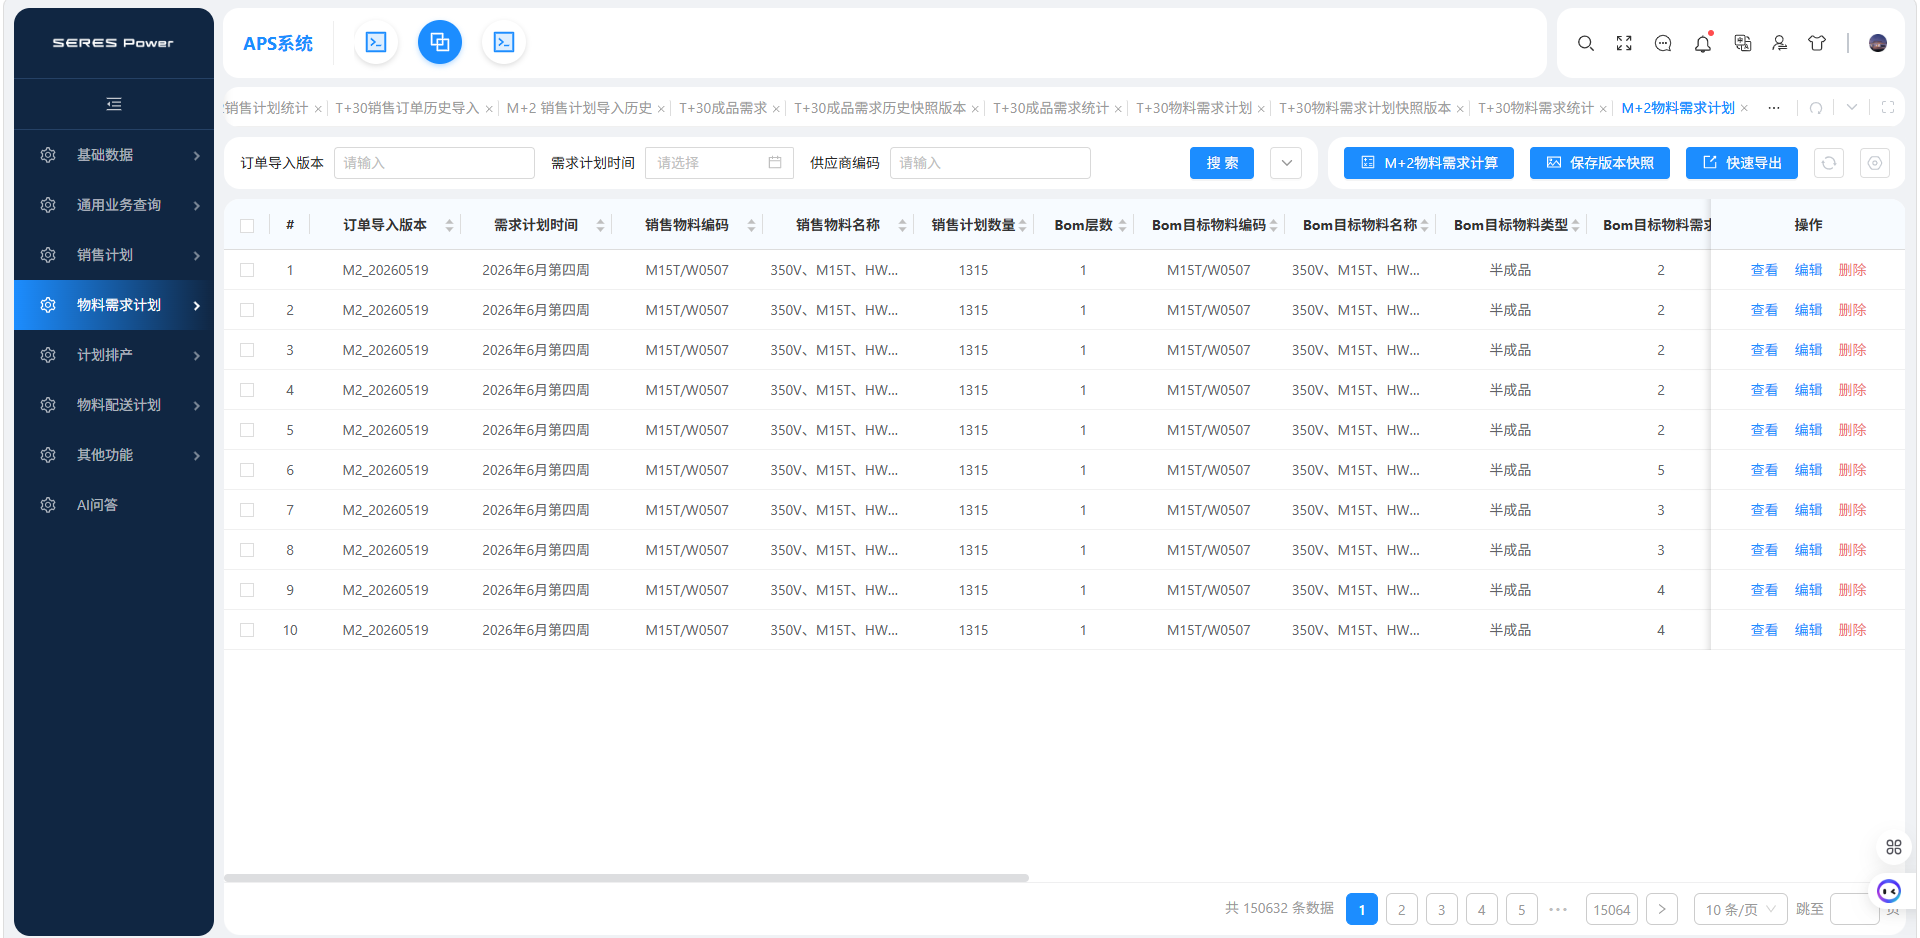
Task: Open the search magnifier icon
Action: pos(1586,43)
